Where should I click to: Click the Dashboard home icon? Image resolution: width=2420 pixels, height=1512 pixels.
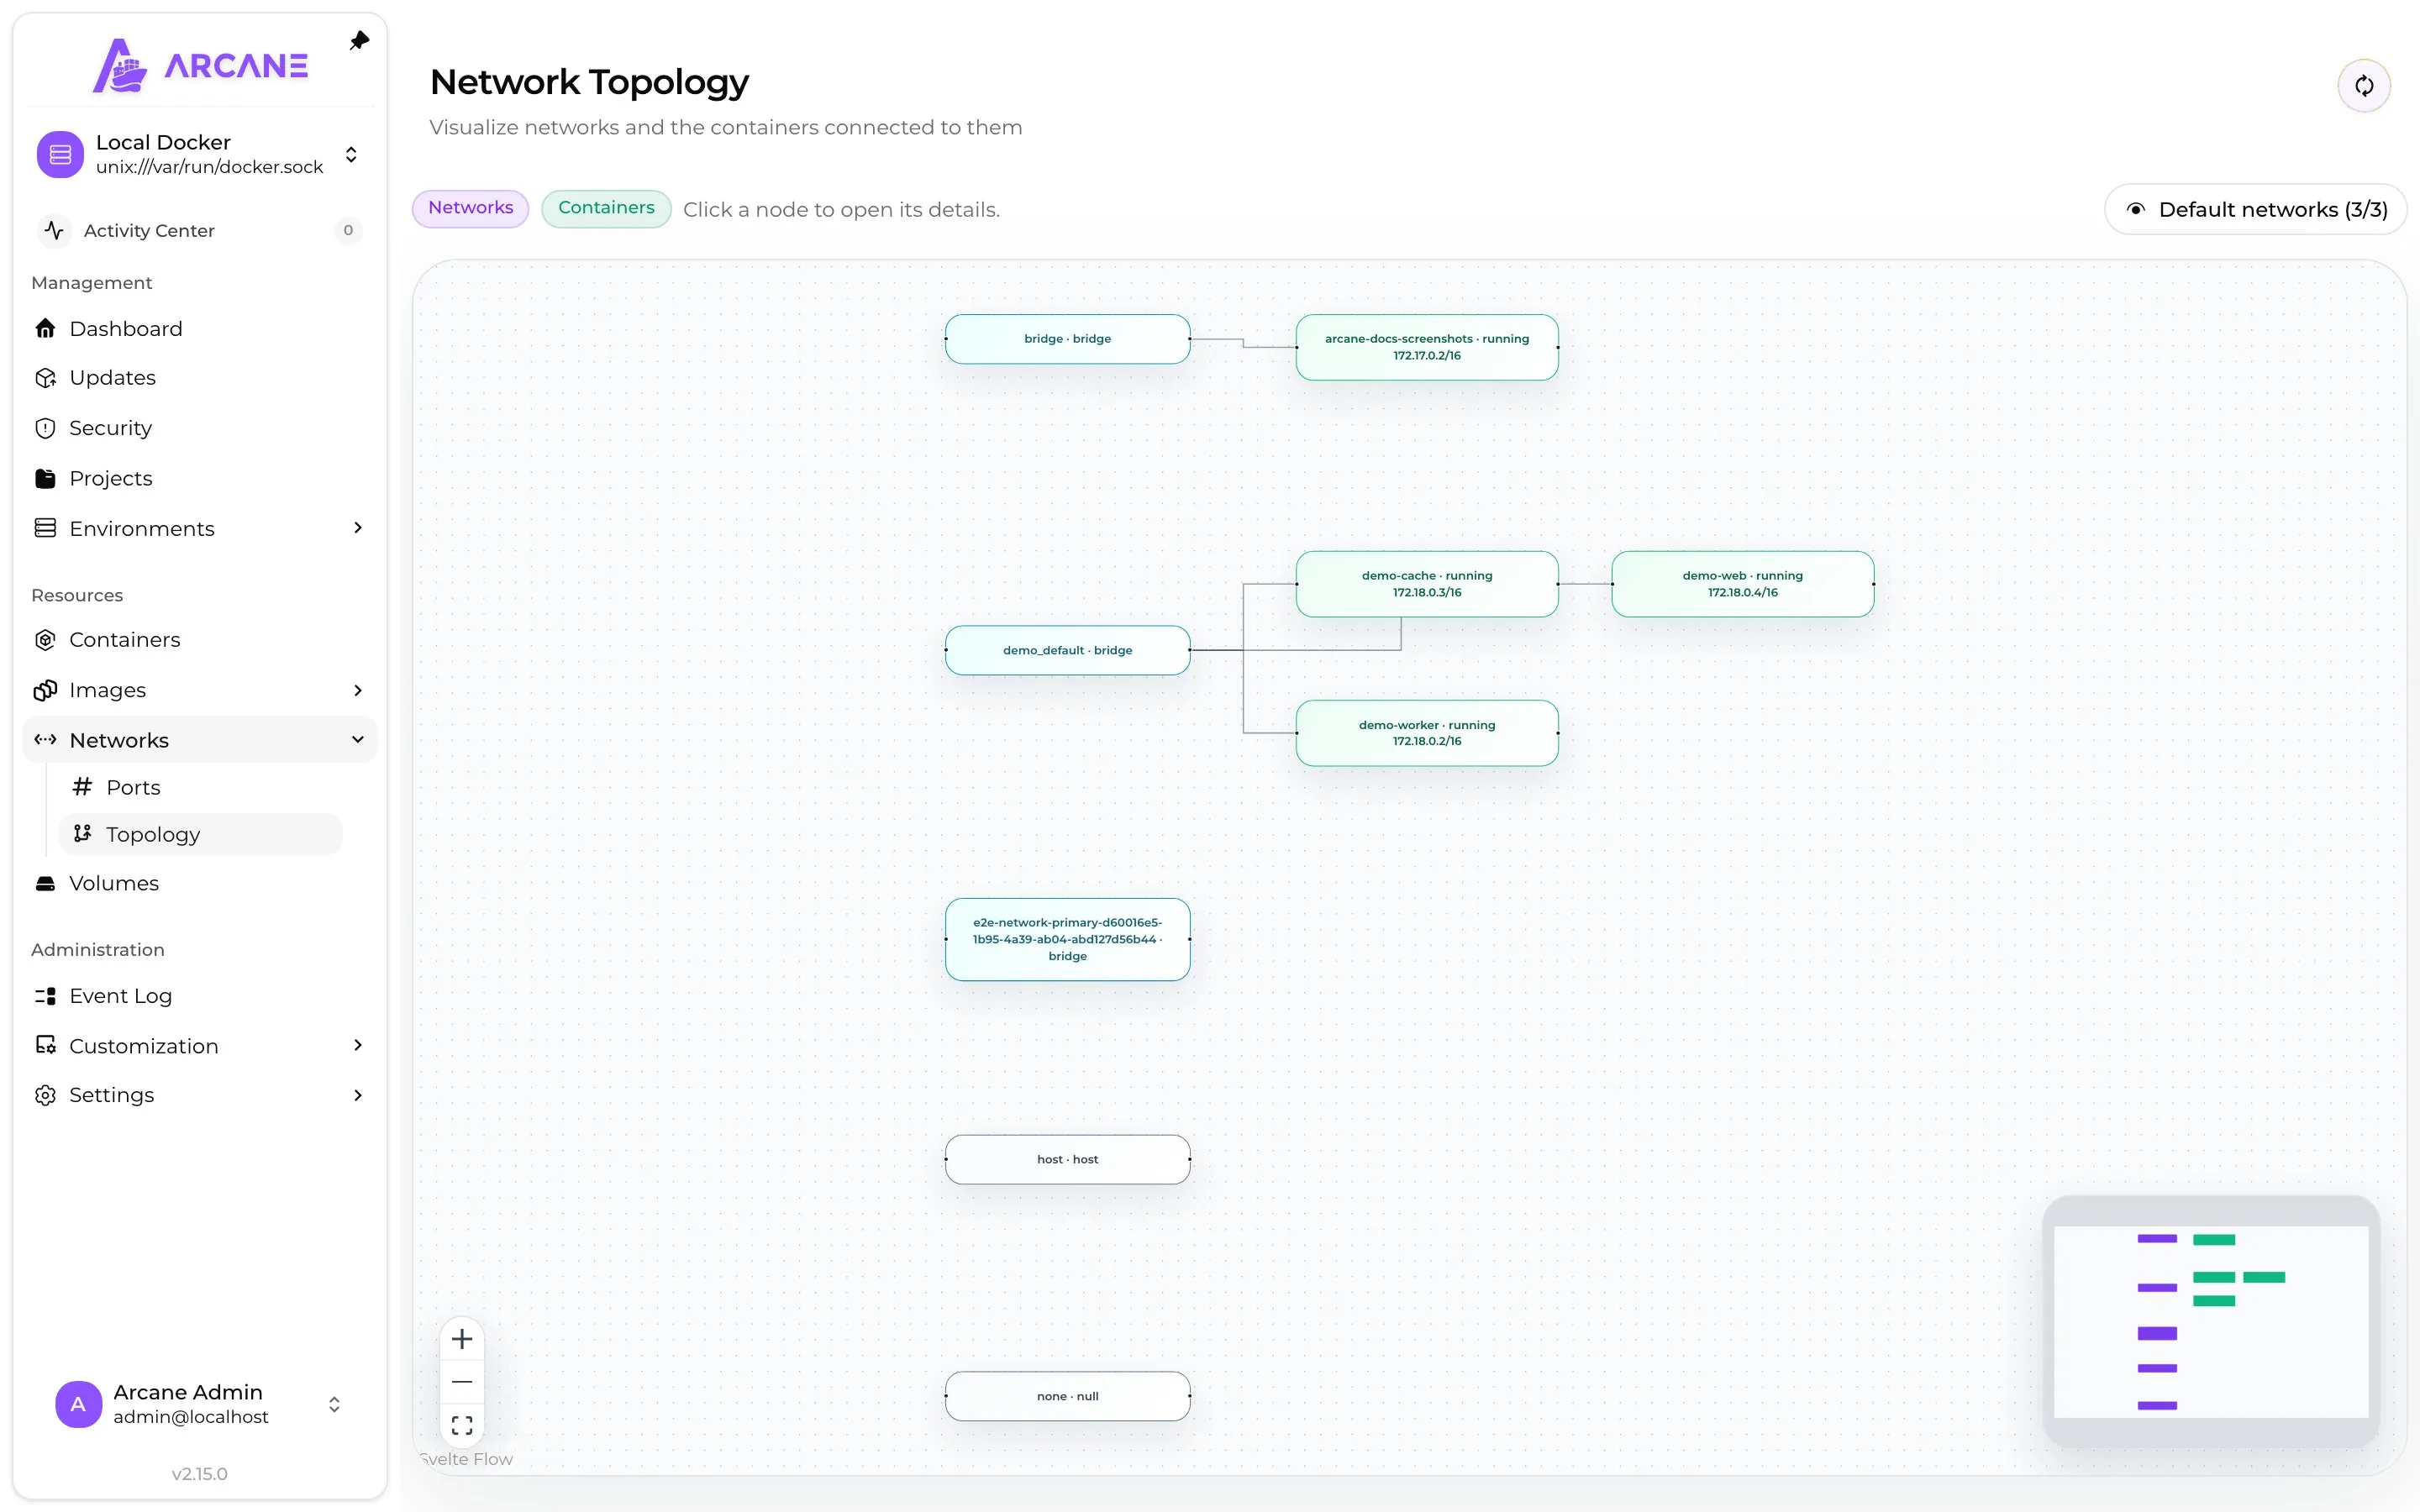coord(45,328)
